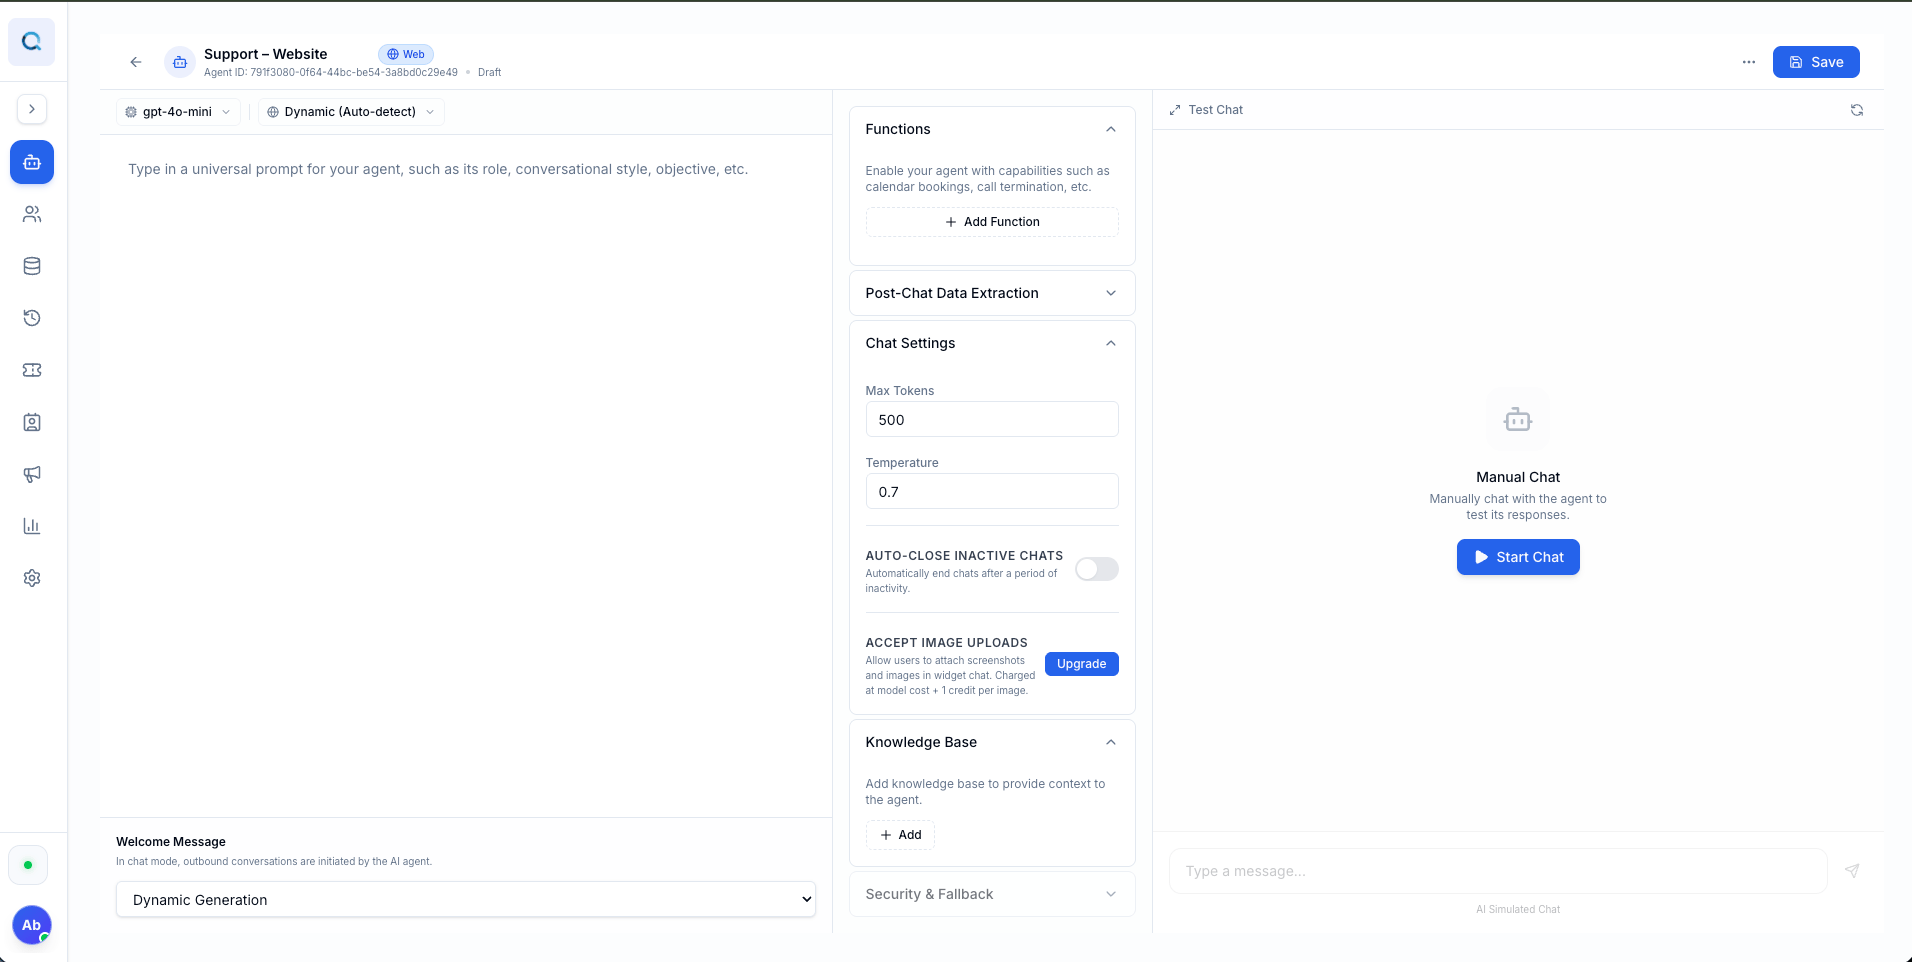Screen dimensions: 1912x962
Task: Open the Welcome Message Dynamic Generation dropdown
Action: tap(466, 899)
